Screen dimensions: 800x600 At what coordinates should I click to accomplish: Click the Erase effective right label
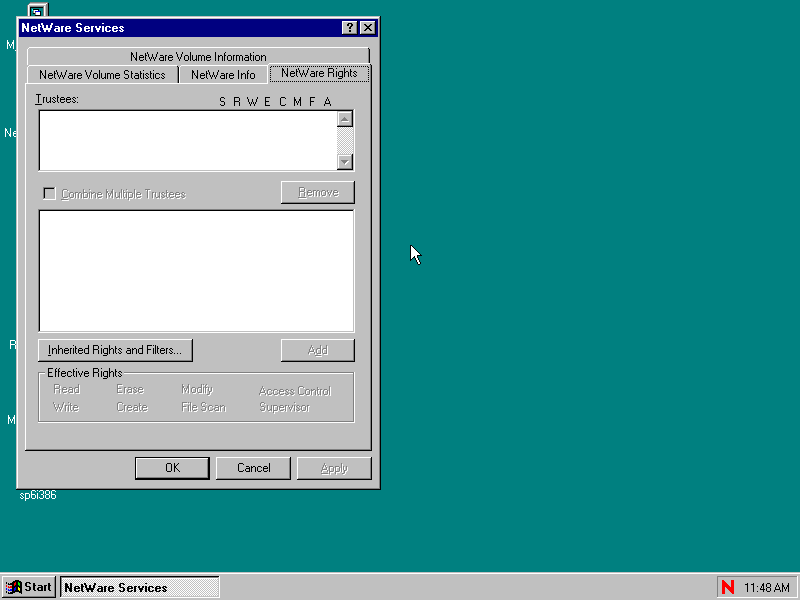(130, 389)
